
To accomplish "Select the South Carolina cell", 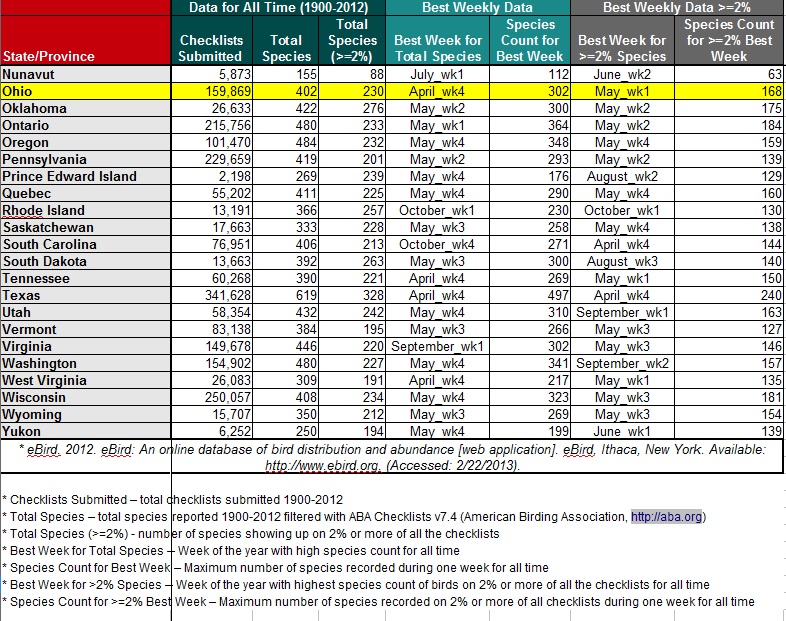I will (x=85, y=245).
